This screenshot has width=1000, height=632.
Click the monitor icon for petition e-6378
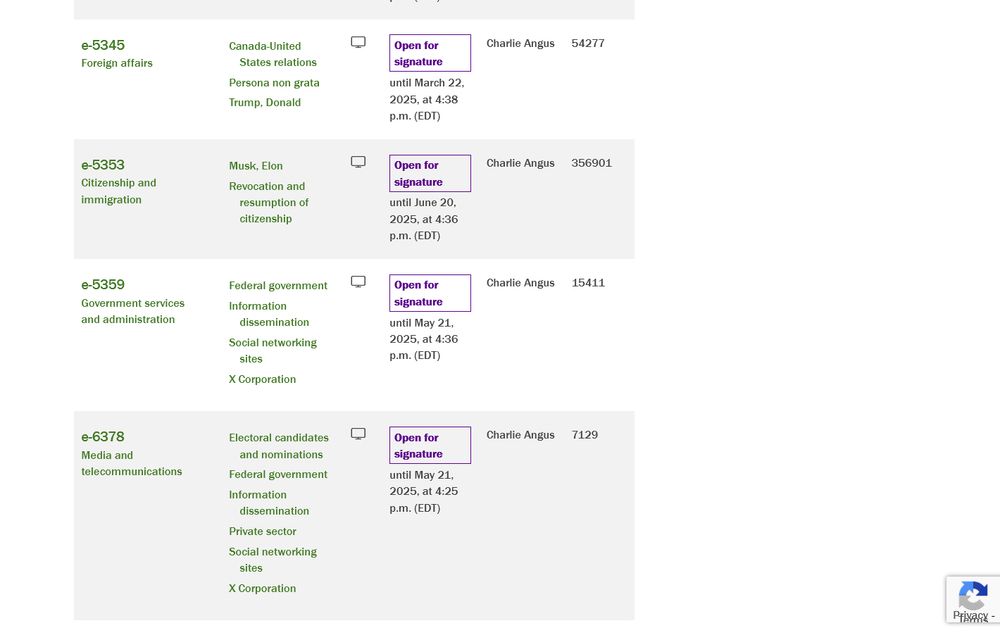click(358, 434)
